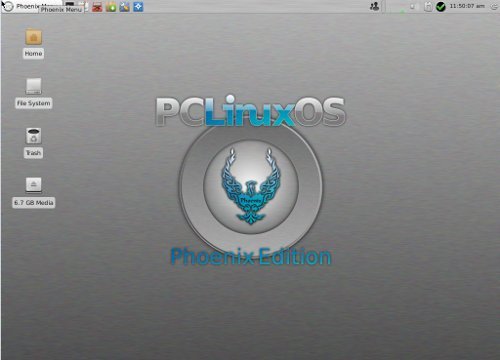Select the 6.7 GB Media drive icon

(x=34, y=185)
